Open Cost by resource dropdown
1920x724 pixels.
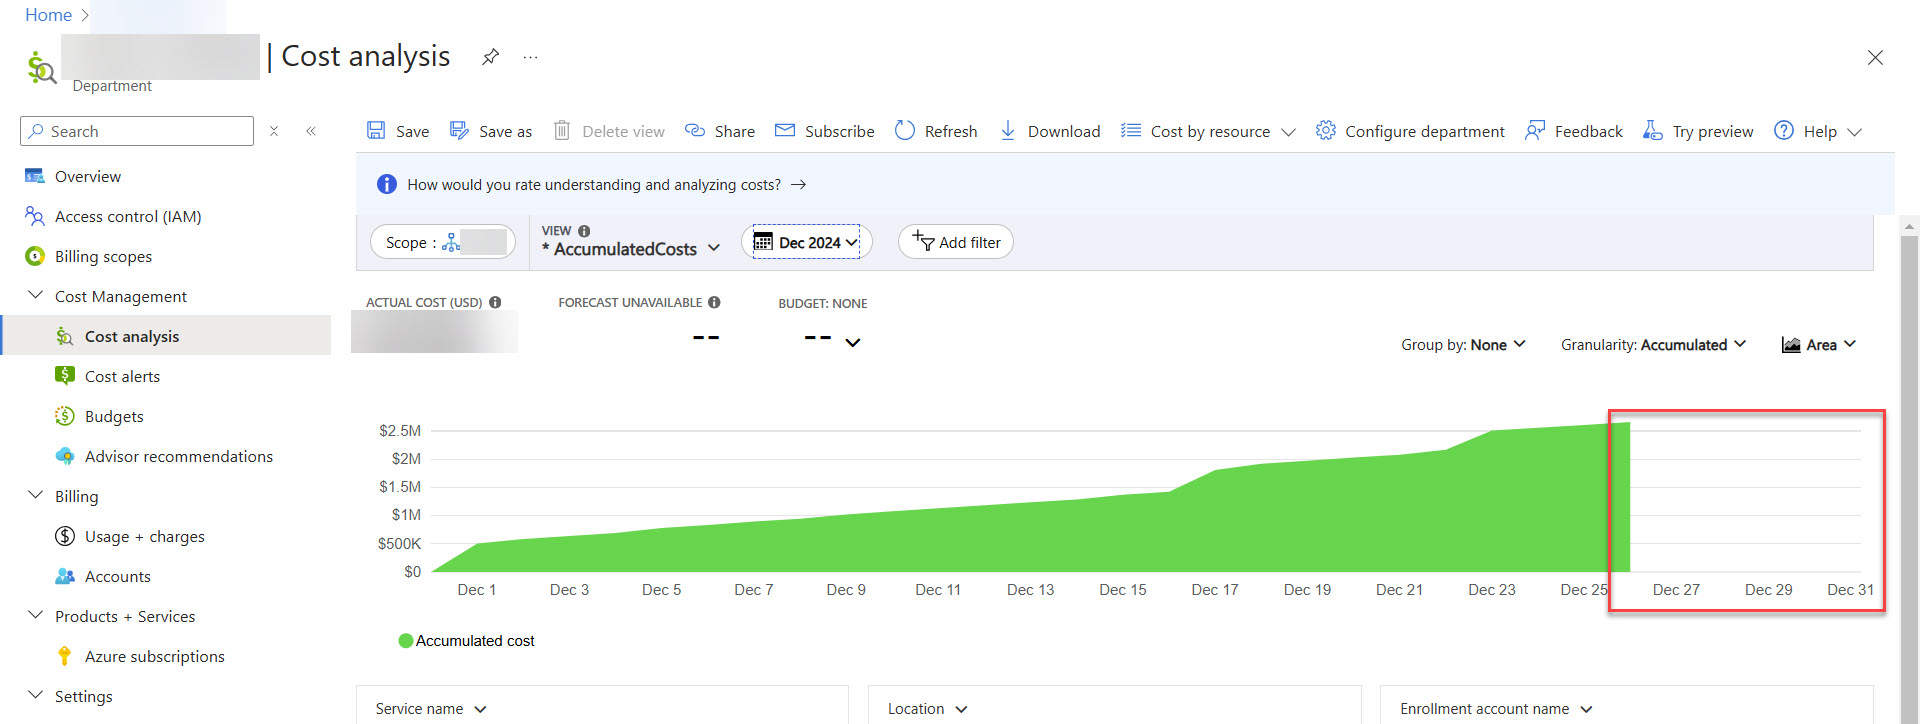(x=1208, y=131)
